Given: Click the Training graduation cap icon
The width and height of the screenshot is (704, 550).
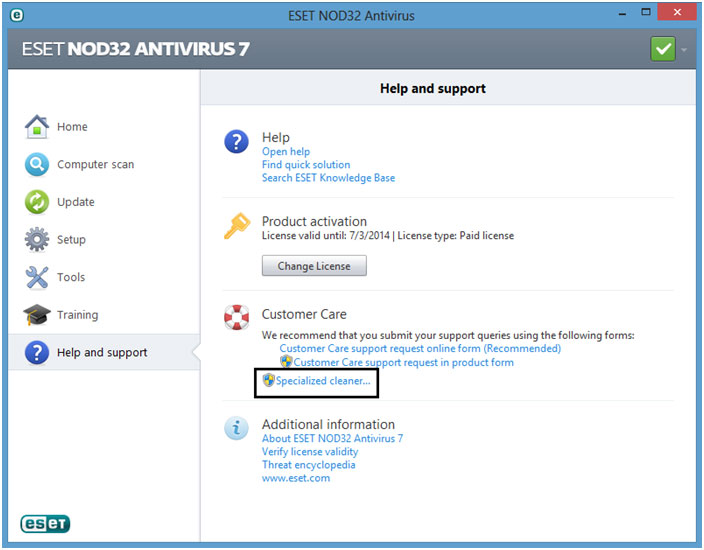Looking at the screenshot, I should [37, 315].
